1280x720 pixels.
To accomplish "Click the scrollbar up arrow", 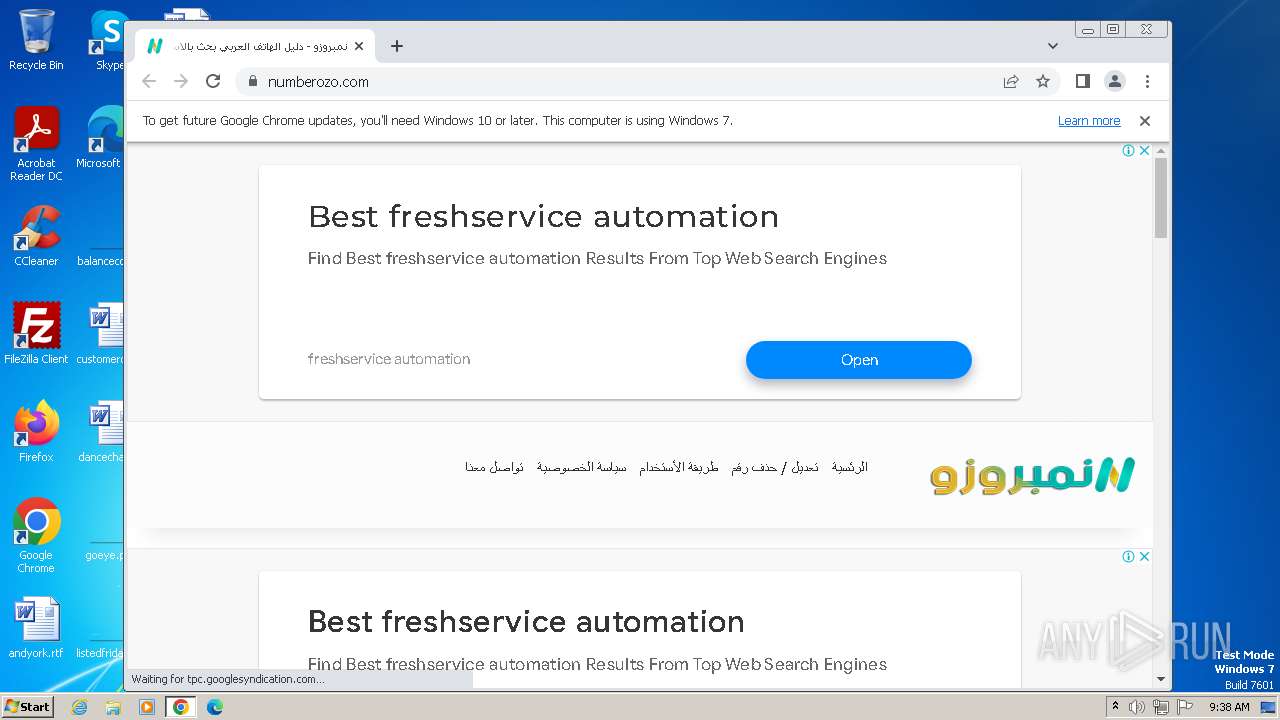I will 1161,151.
